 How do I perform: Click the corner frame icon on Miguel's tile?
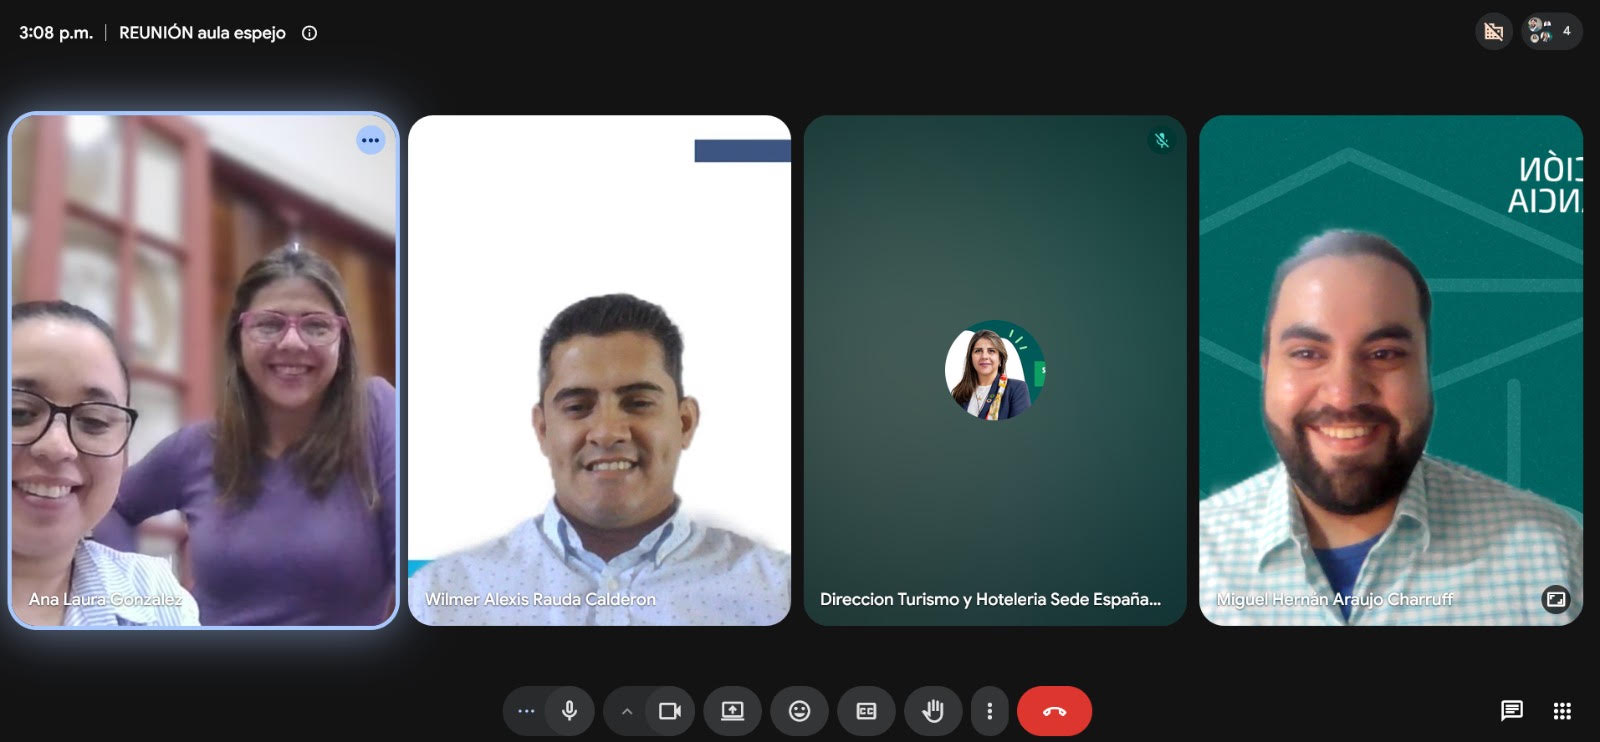1556,599
